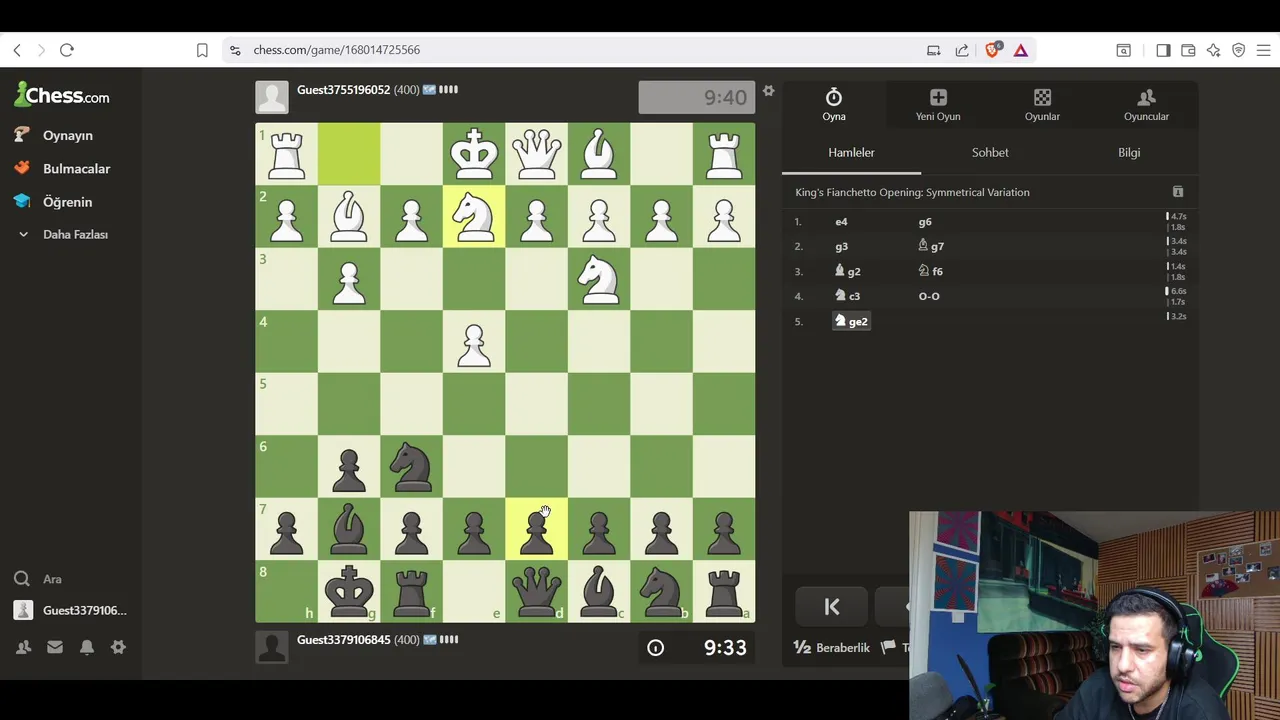Open site settings icon beside URL

pyautogui.click(x=234, y=50)
